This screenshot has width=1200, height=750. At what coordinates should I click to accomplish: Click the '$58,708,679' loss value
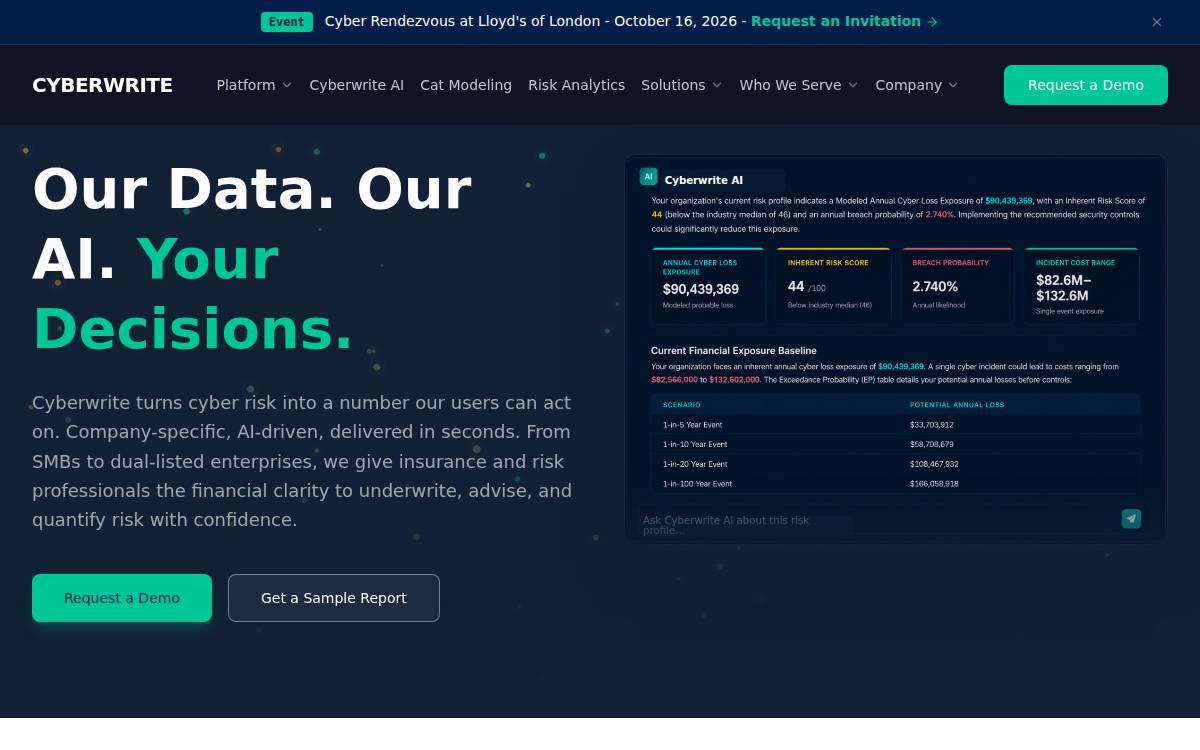(x=932, y=444)
